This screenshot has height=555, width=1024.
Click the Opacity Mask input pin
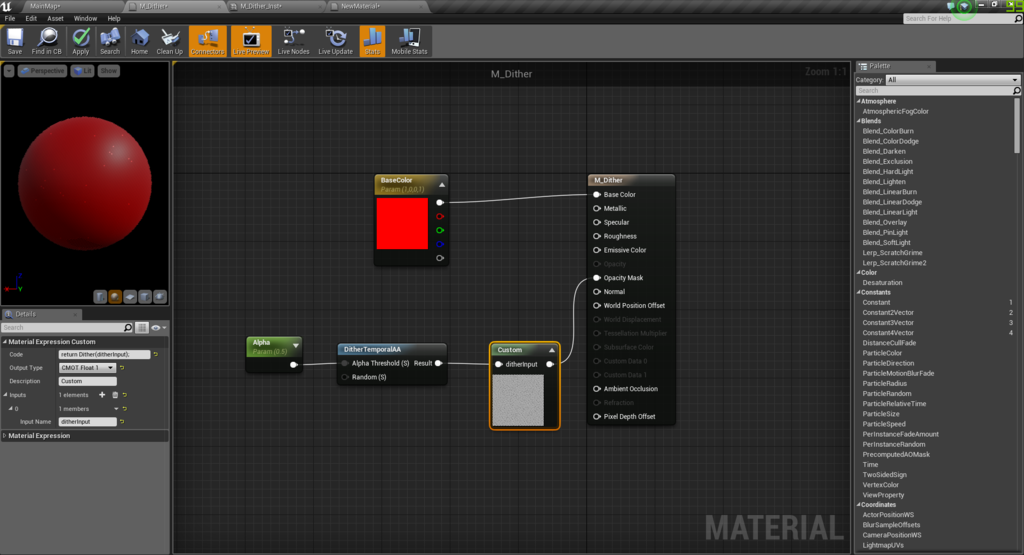(x=597, y=278)
